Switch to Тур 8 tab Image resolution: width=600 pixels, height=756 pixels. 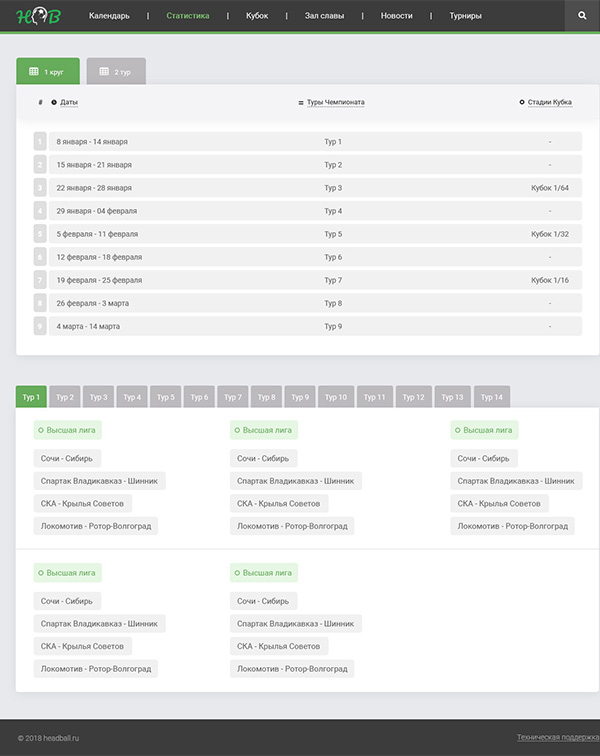tap(266, 397)
